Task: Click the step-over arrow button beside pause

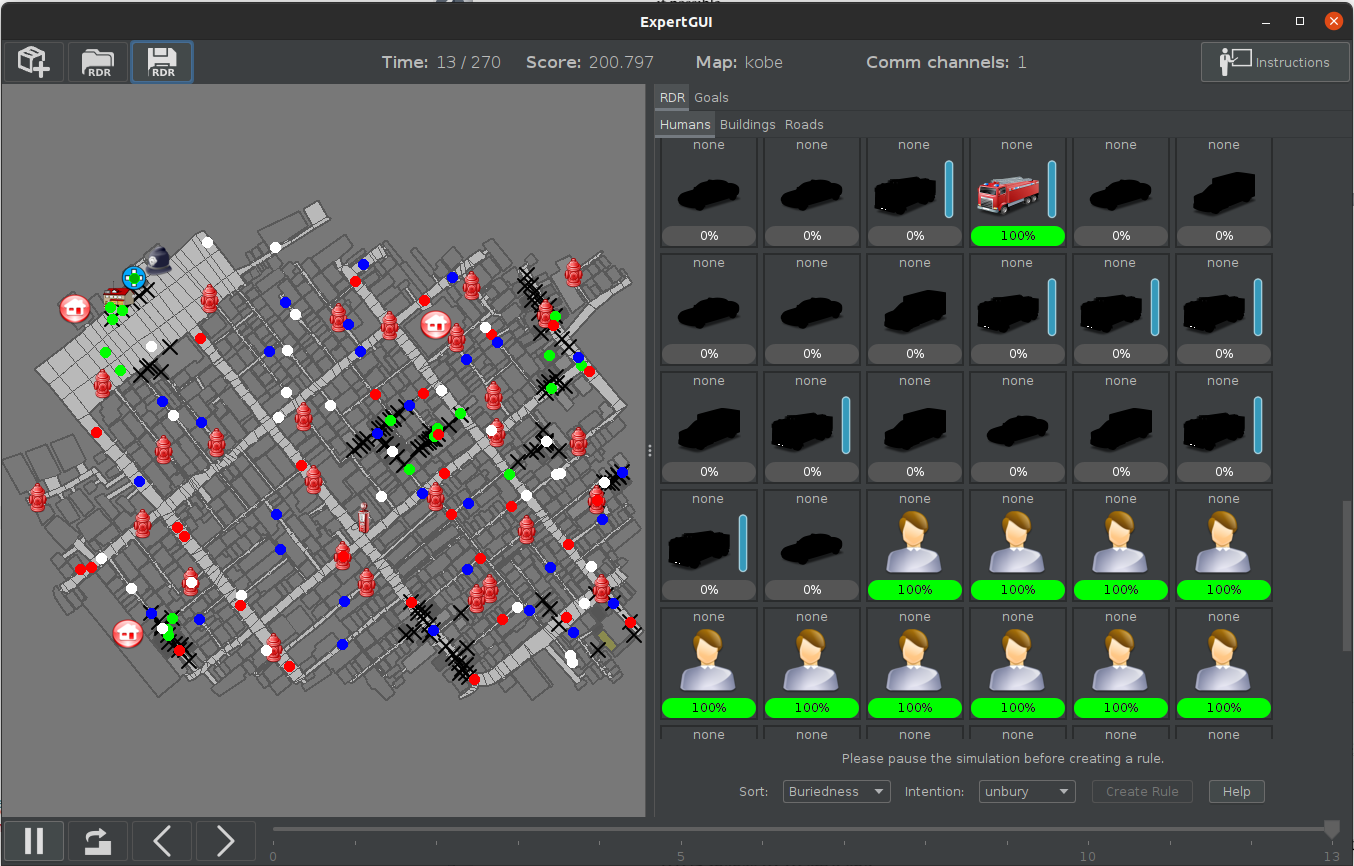Action: click(98, 841)
